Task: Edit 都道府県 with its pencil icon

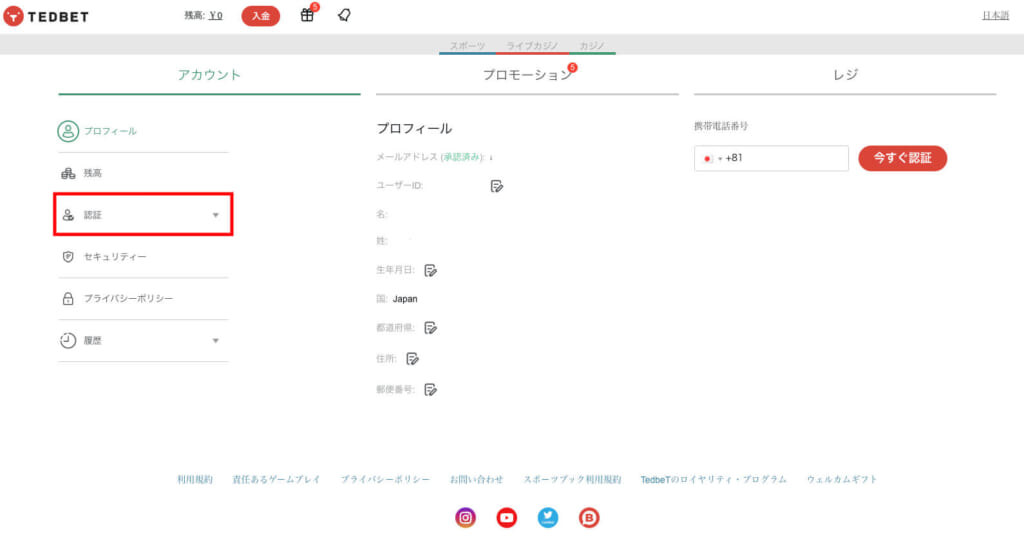Action: pos(430,328)
